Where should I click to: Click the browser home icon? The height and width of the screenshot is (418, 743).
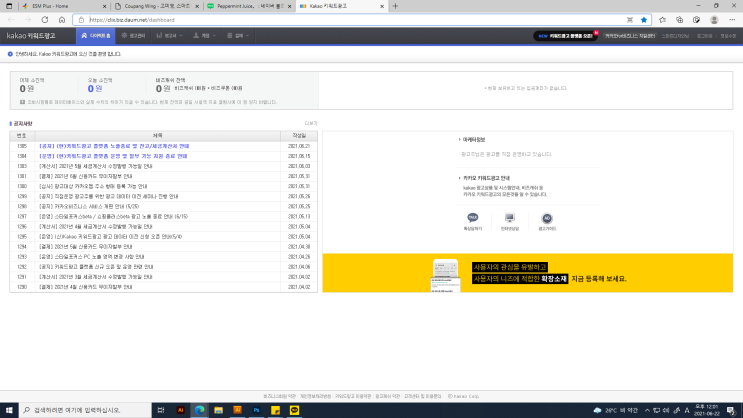pos(62,20)
